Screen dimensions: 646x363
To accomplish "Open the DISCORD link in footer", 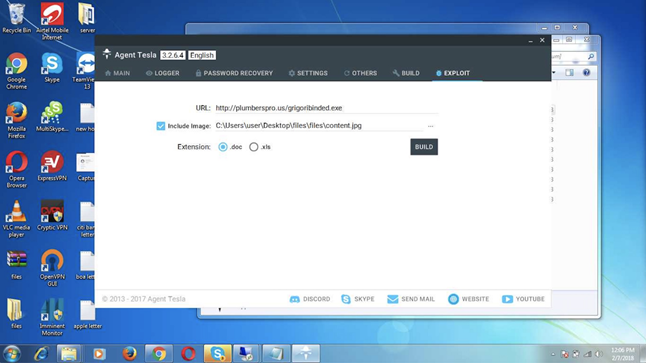I will pyautogui.click(x=310, y=299).
